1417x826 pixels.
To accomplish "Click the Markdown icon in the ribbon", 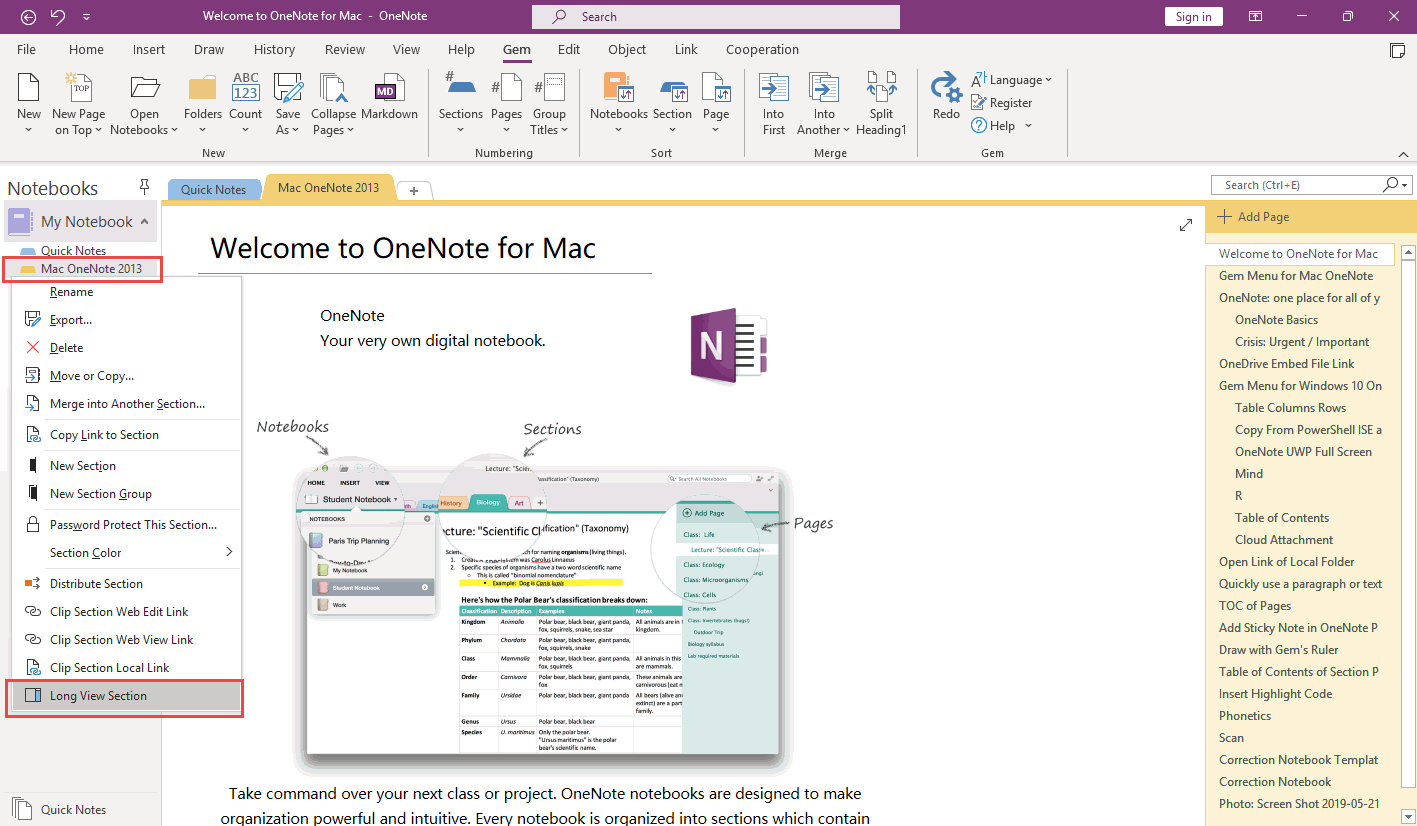I will click(389, 90).
